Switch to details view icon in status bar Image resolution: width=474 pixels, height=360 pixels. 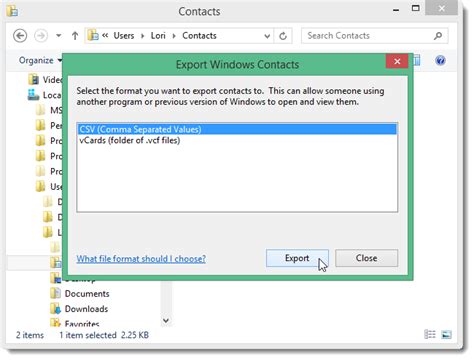430,334
